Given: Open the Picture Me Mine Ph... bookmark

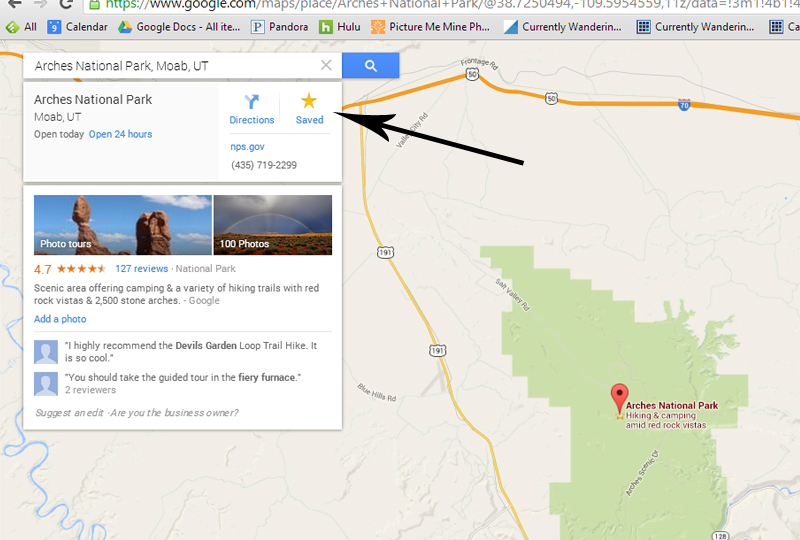Looking at the screenshot, I should pyautogui.click(x=430, y=27).
